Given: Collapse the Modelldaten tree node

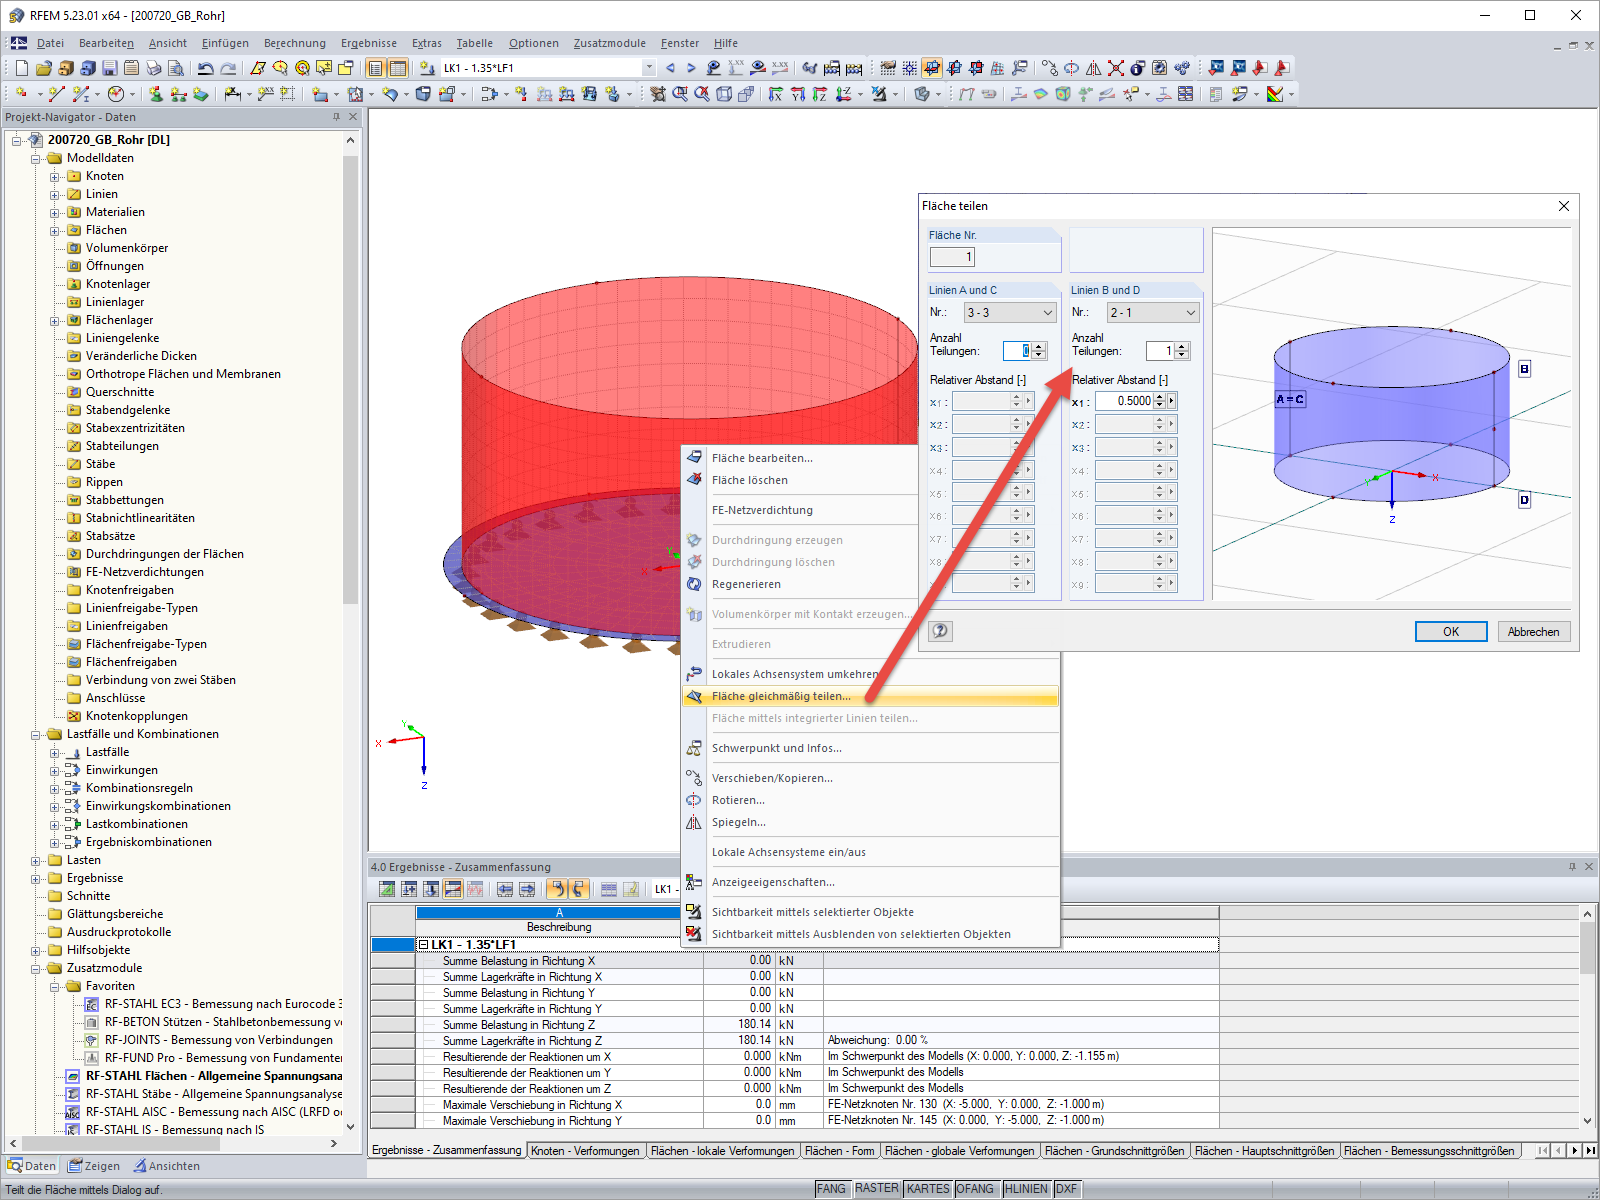Looking at the screenshot, I should [x=36, y=158].
